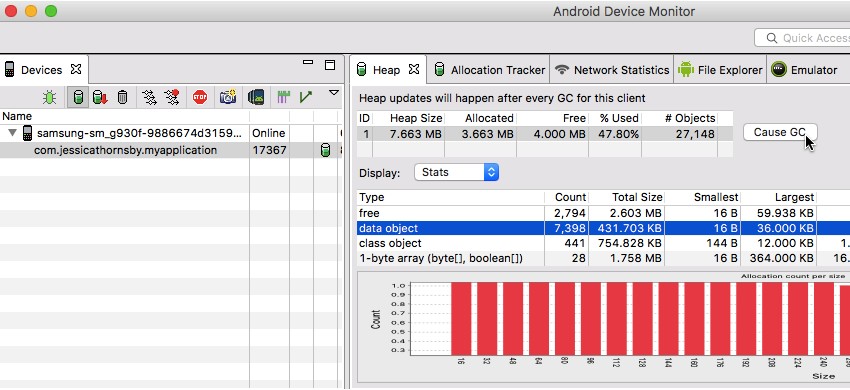Screen dimensions: 850x390
Task: Select the Devices tab
Action: 41,70
